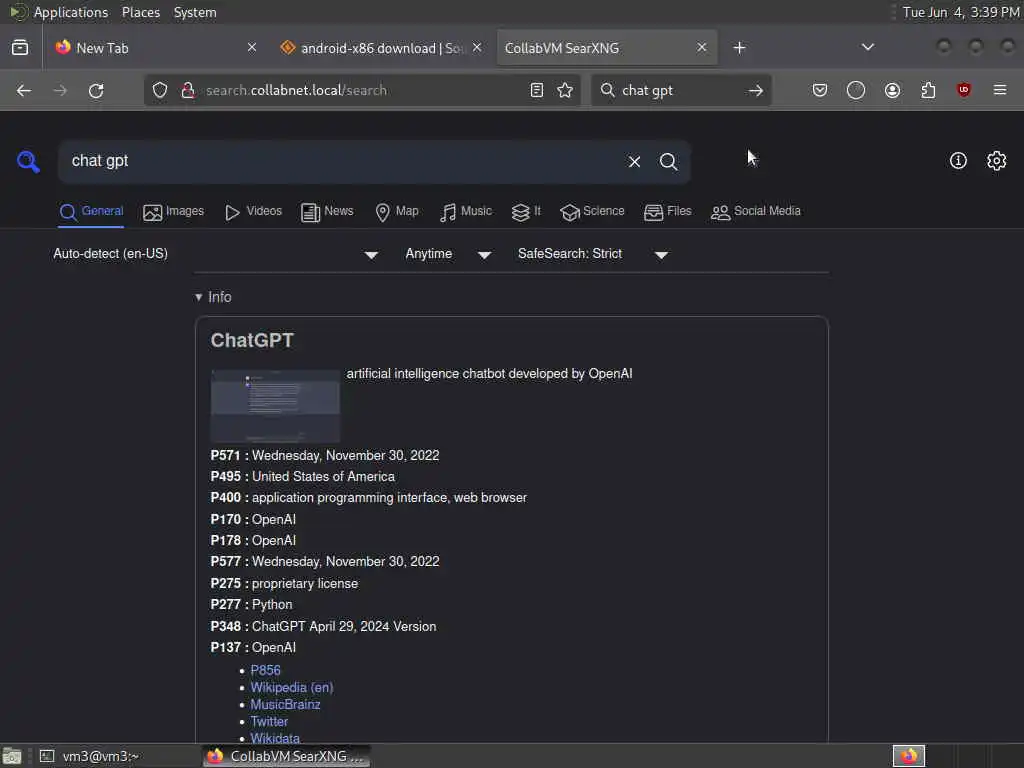Open the Firefox View icon
This screenshot has height=768, width=1024.
coord(20,47)
